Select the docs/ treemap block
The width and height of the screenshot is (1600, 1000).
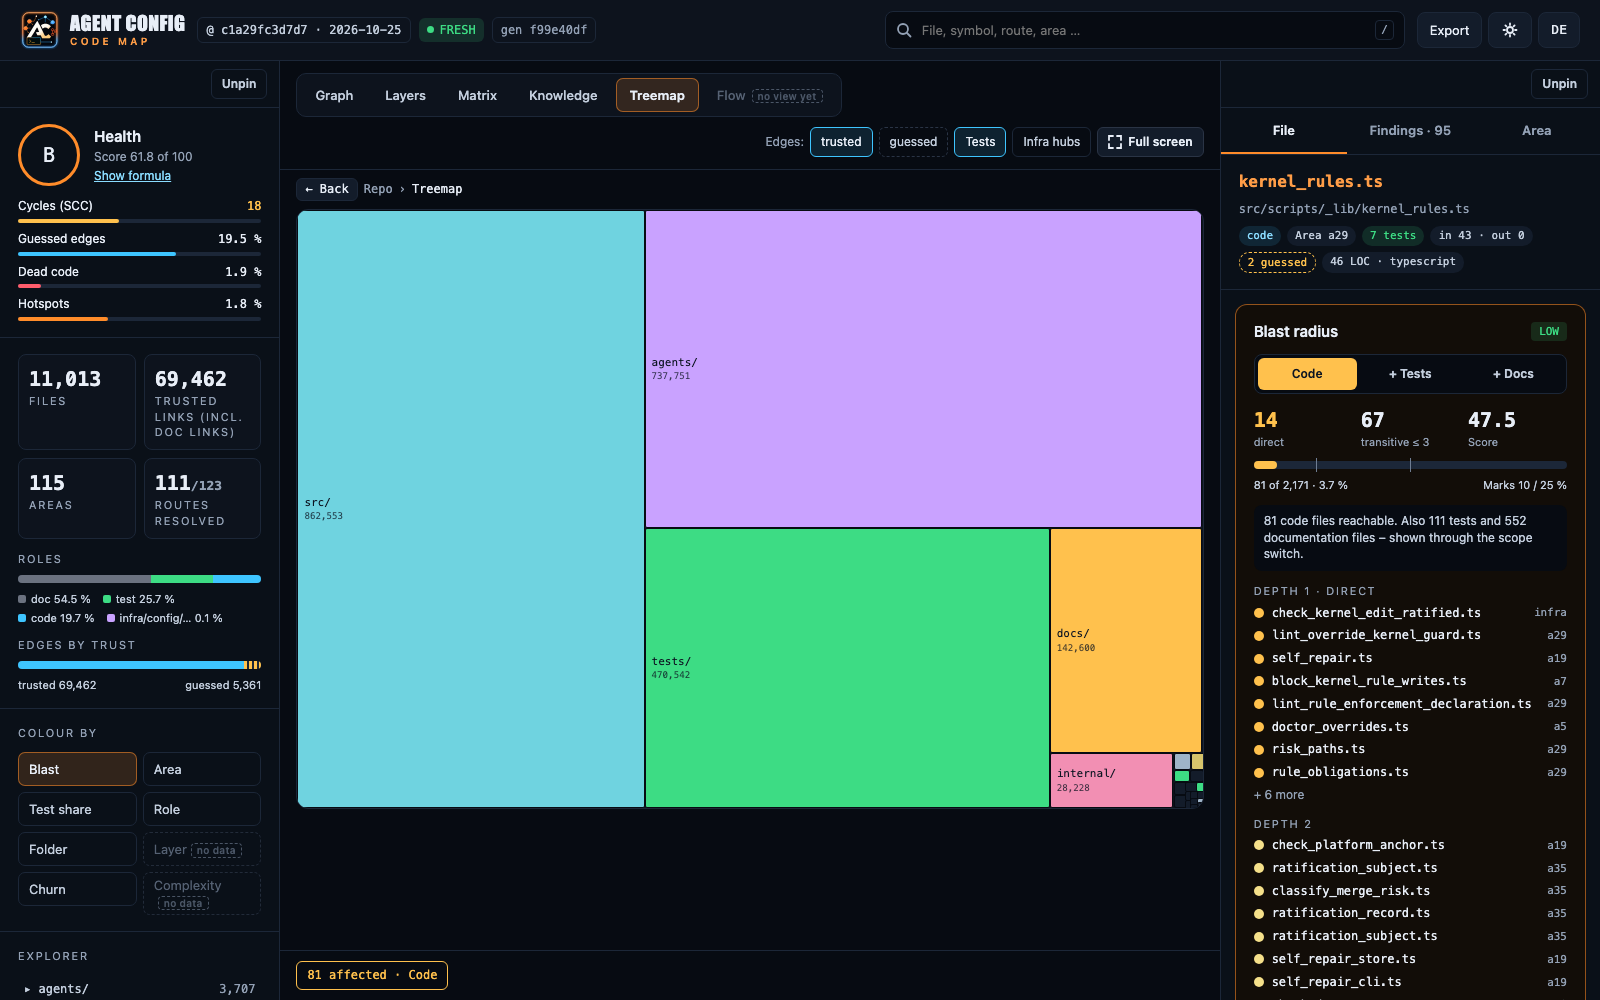click(1126, 640)
